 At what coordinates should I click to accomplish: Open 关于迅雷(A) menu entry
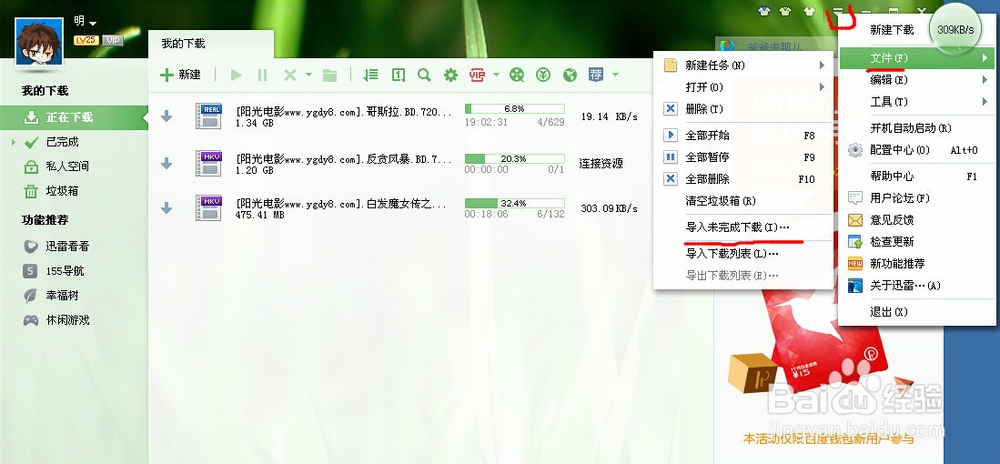pyautogui.click(x=916, y=286)
